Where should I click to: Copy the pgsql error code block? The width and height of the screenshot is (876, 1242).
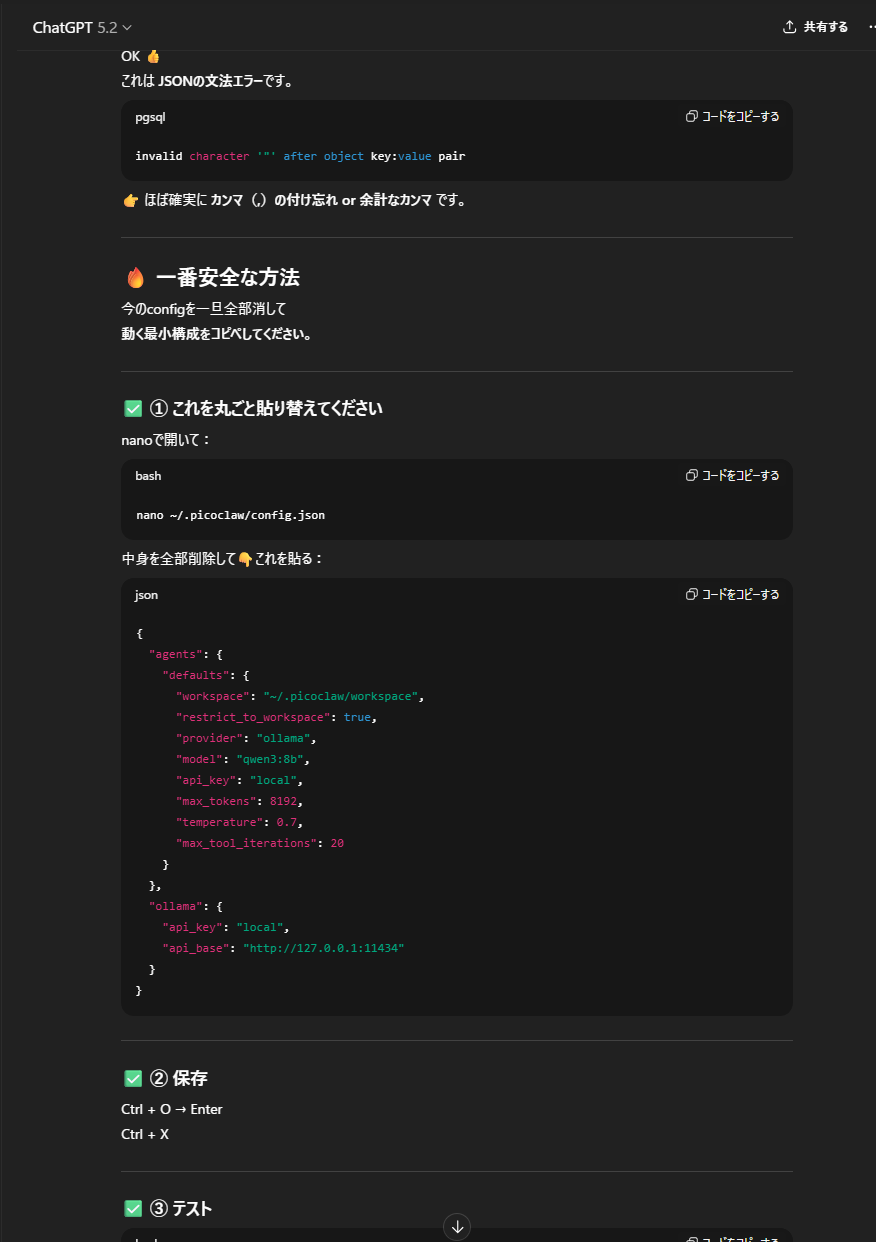click(x=732, y=117)
